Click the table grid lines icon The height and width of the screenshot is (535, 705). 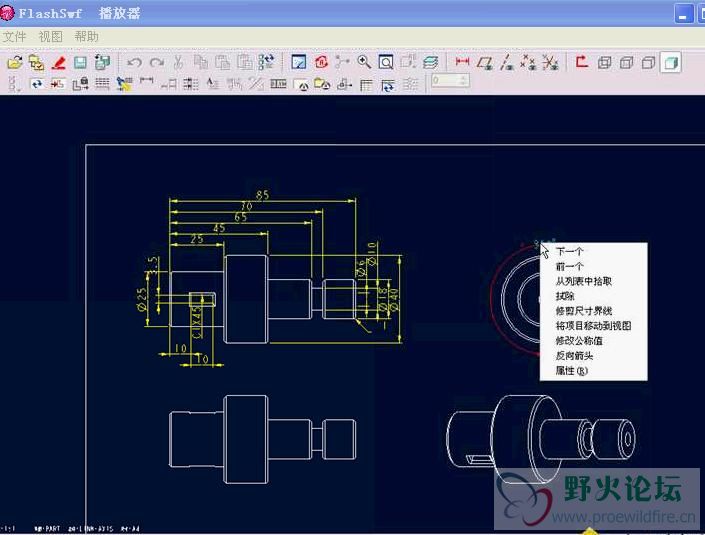coord(102,84)
